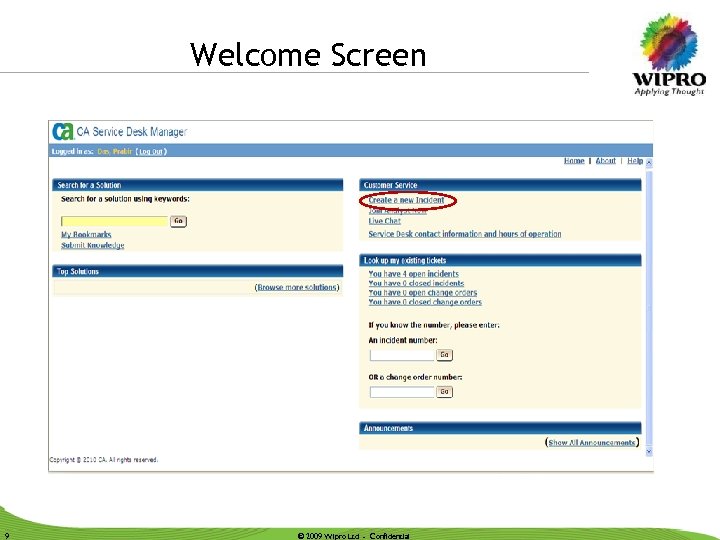720x540 pixels.
Task: View your 0 open change orders
Action: pyautogui.click(x=422, y=292)
